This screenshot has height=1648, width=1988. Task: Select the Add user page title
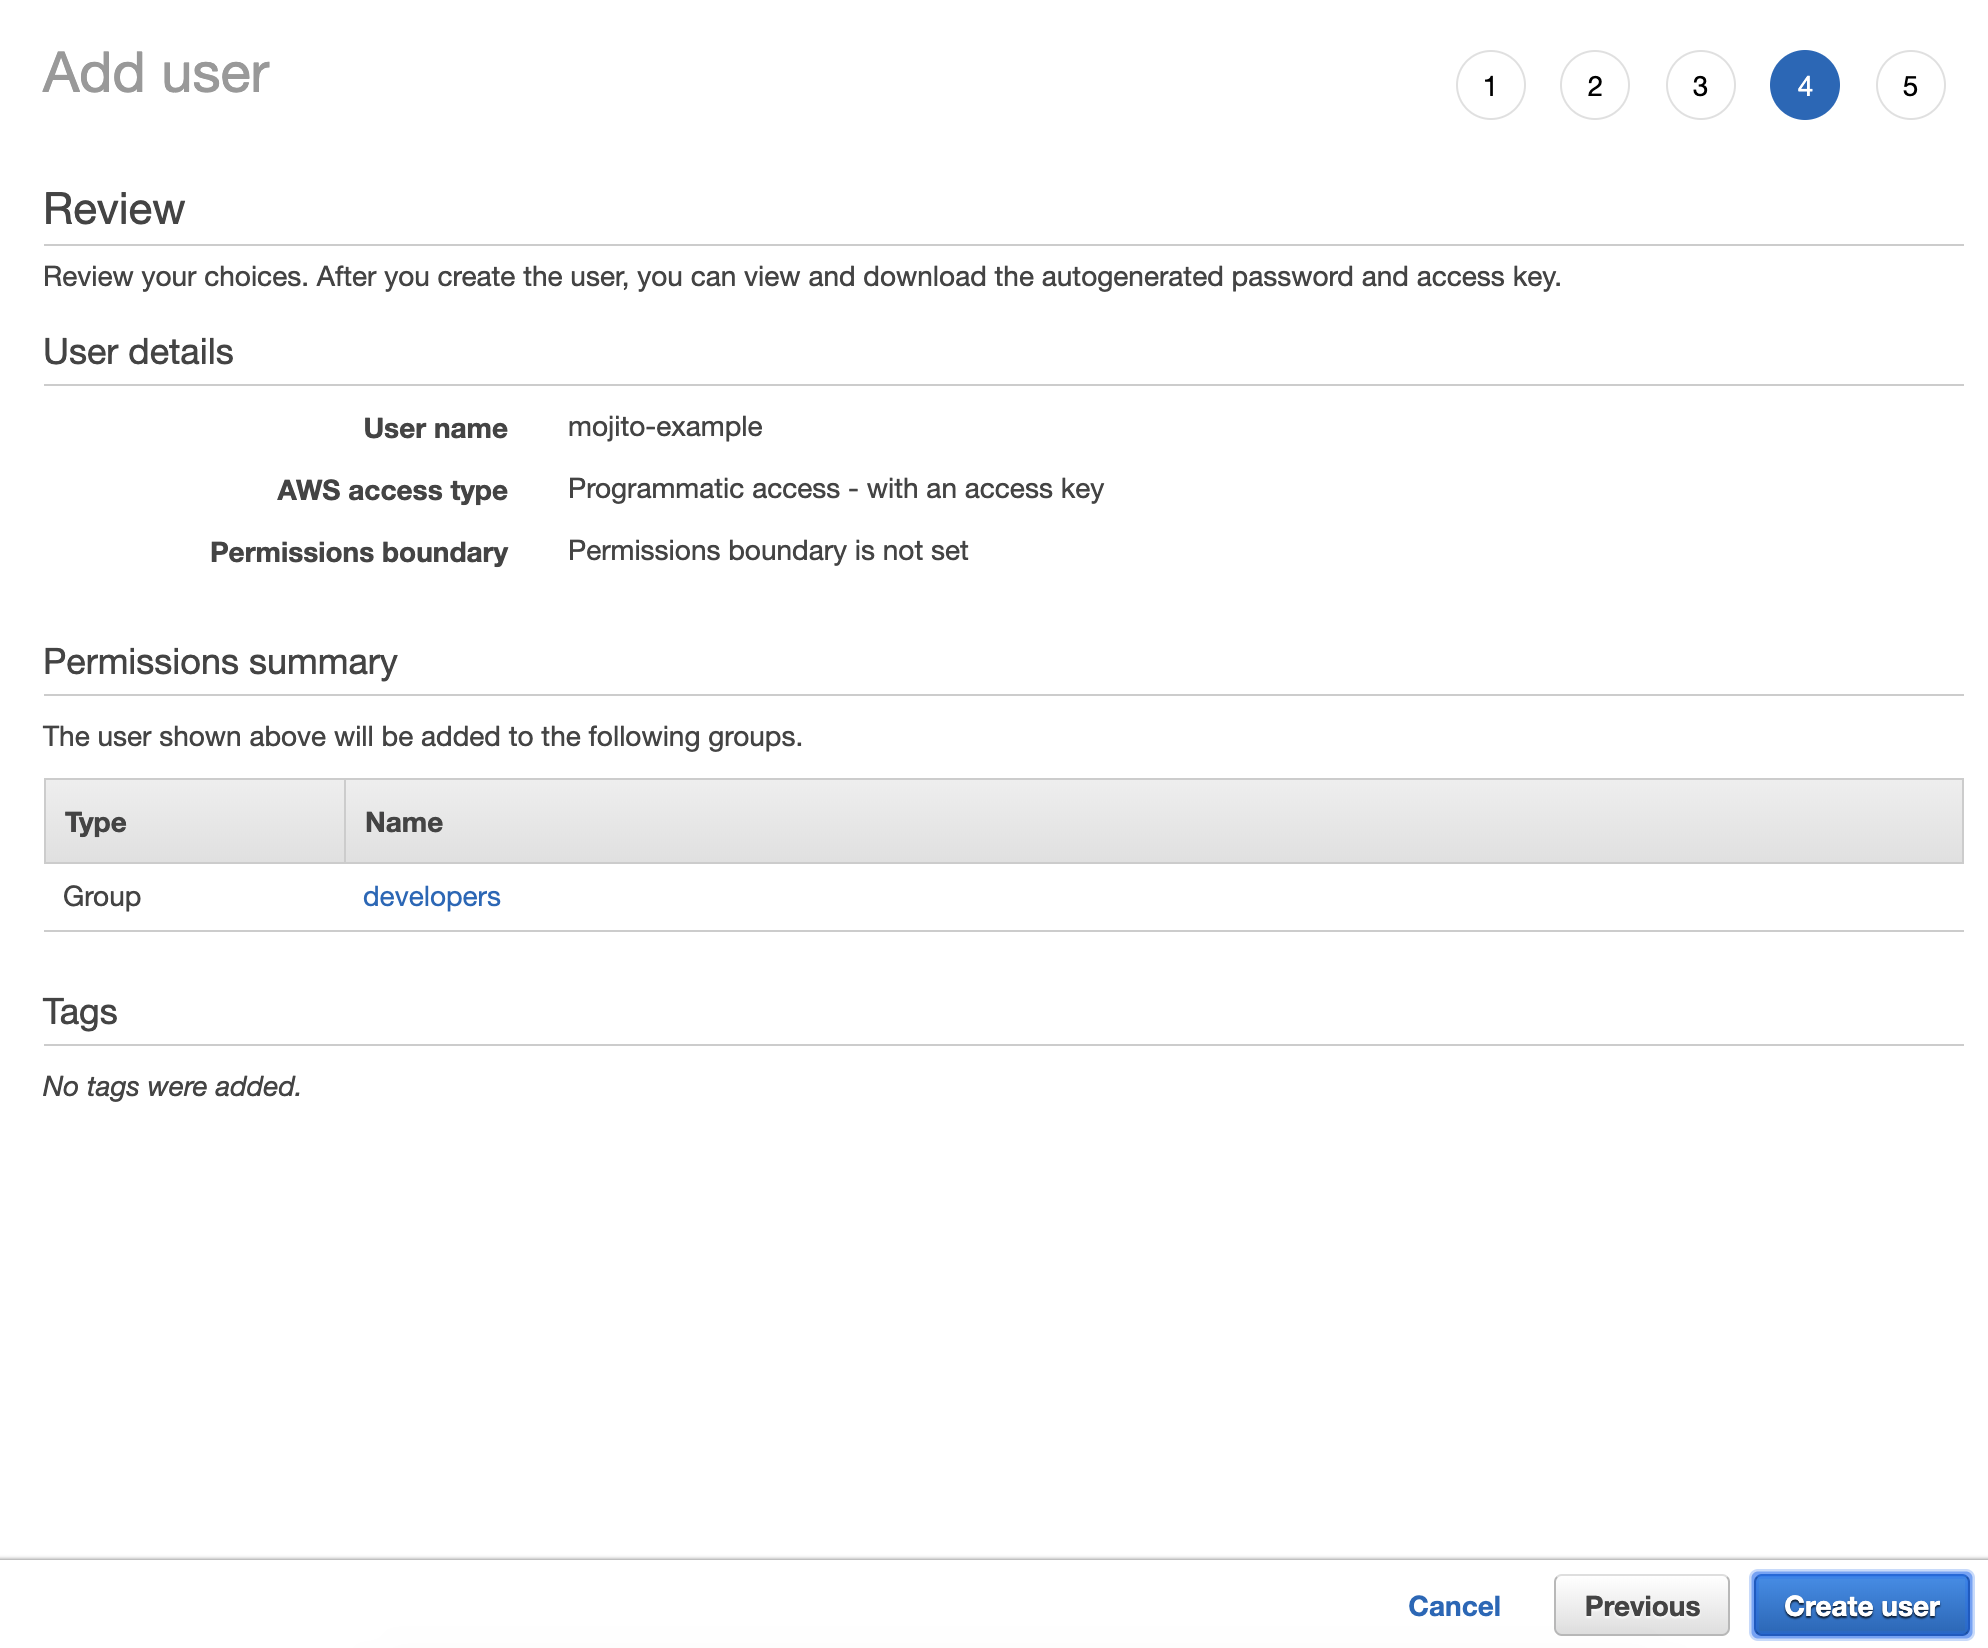pyautogui.click(x=155, y=72)
